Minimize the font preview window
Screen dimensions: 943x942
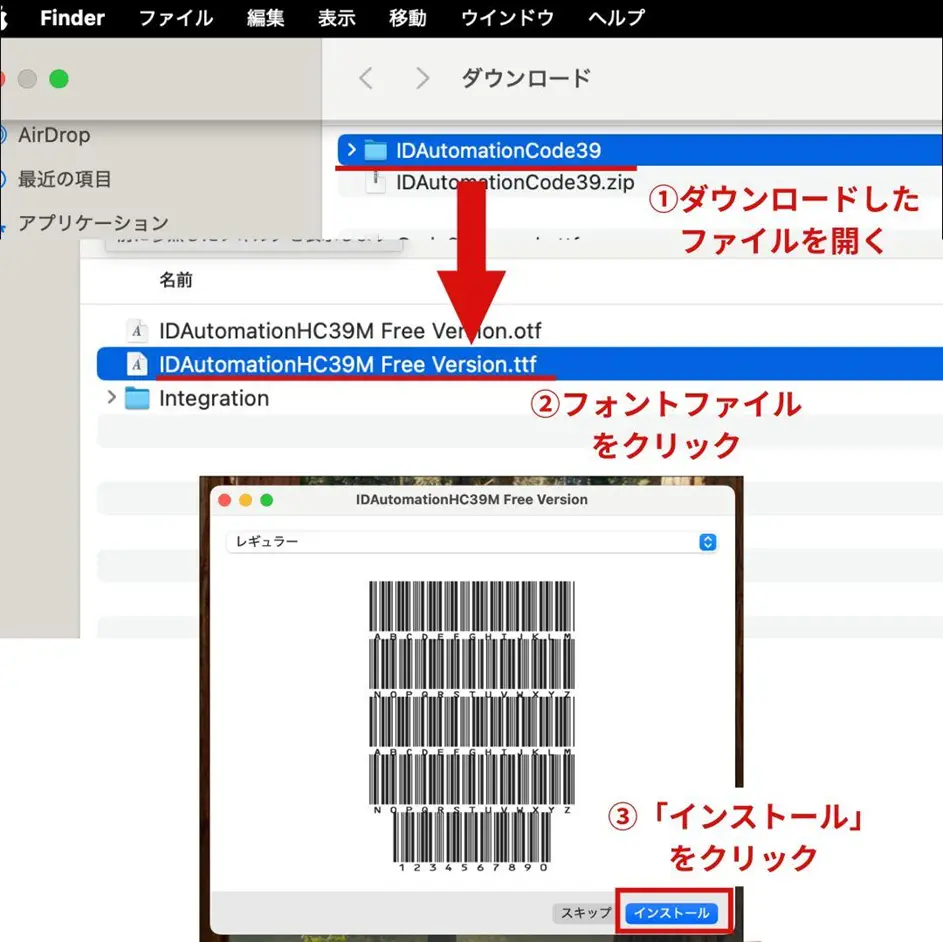(x=245, y=500)
